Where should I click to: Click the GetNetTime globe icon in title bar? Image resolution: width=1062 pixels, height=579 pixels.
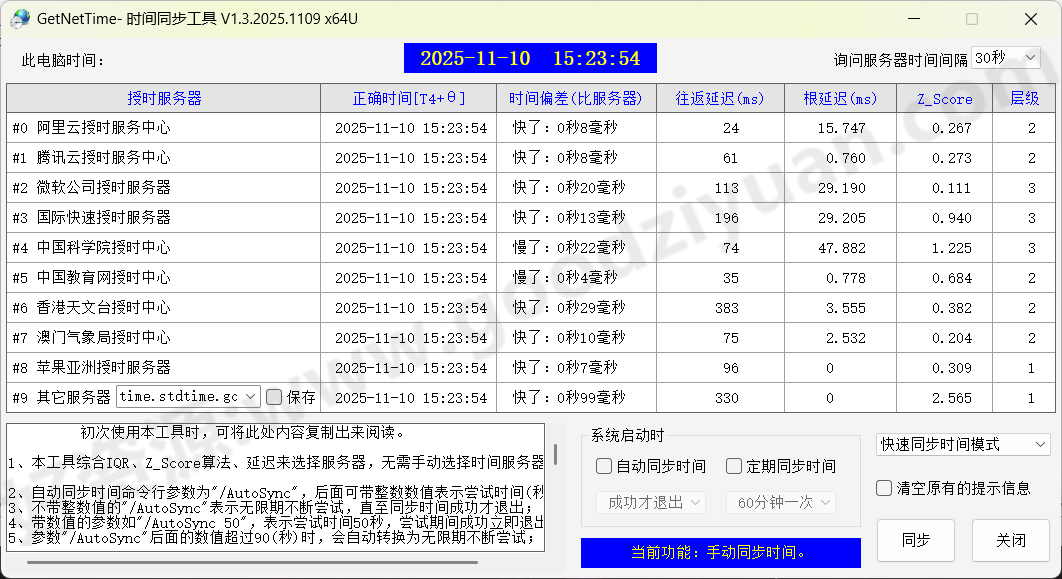point(22,19)
